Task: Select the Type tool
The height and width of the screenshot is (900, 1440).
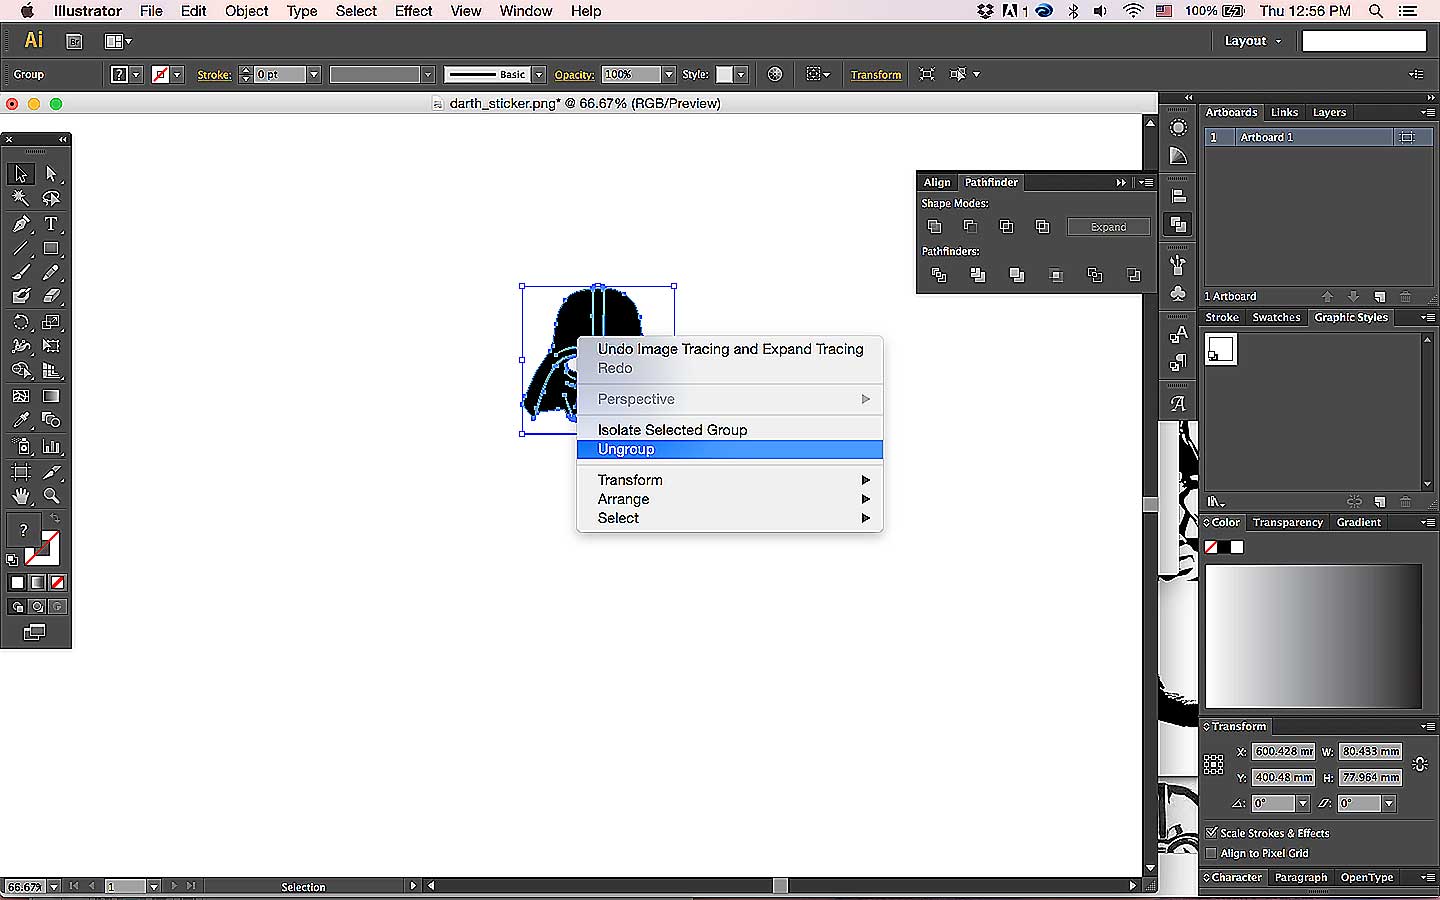Action: pyautogui.click(x=51, y=224)
